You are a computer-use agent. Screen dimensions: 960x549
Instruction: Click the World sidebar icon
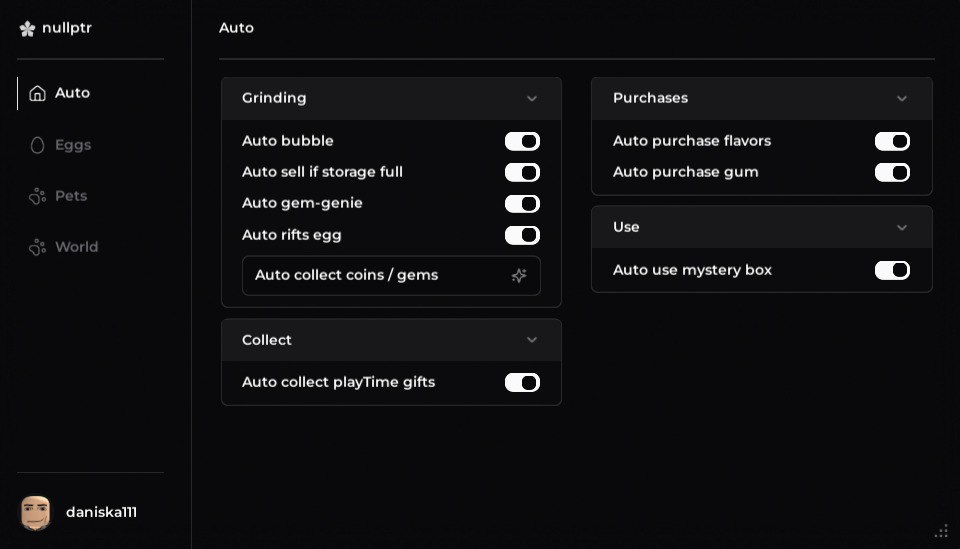pyautogui.click(x=38, y=247)
